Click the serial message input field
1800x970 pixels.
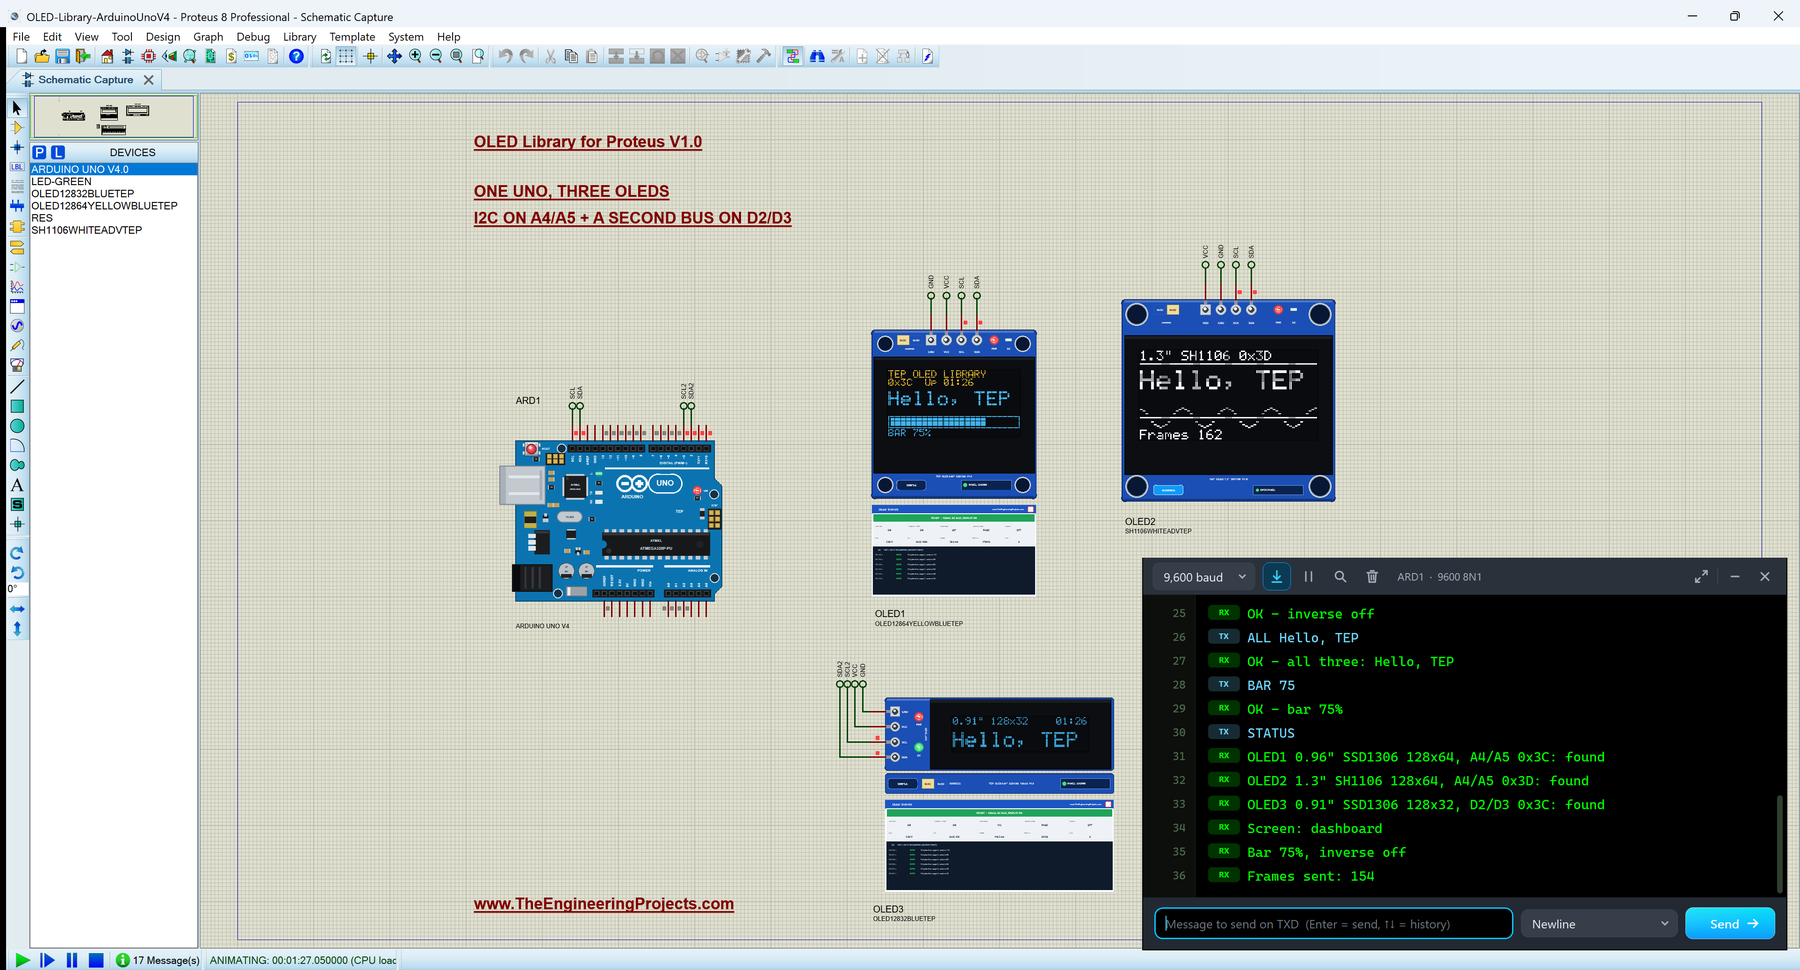1333,924
